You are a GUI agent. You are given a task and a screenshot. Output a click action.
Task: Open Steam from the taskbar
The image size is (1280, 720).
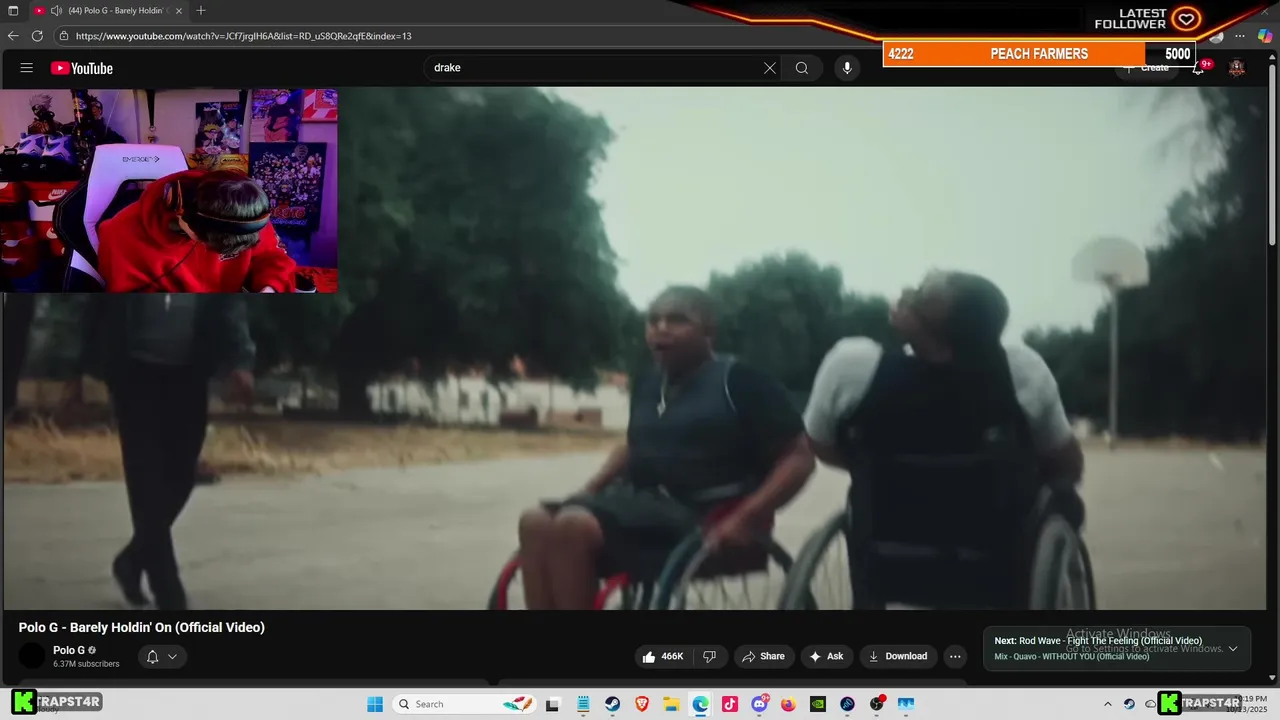[x=612, y=704]
